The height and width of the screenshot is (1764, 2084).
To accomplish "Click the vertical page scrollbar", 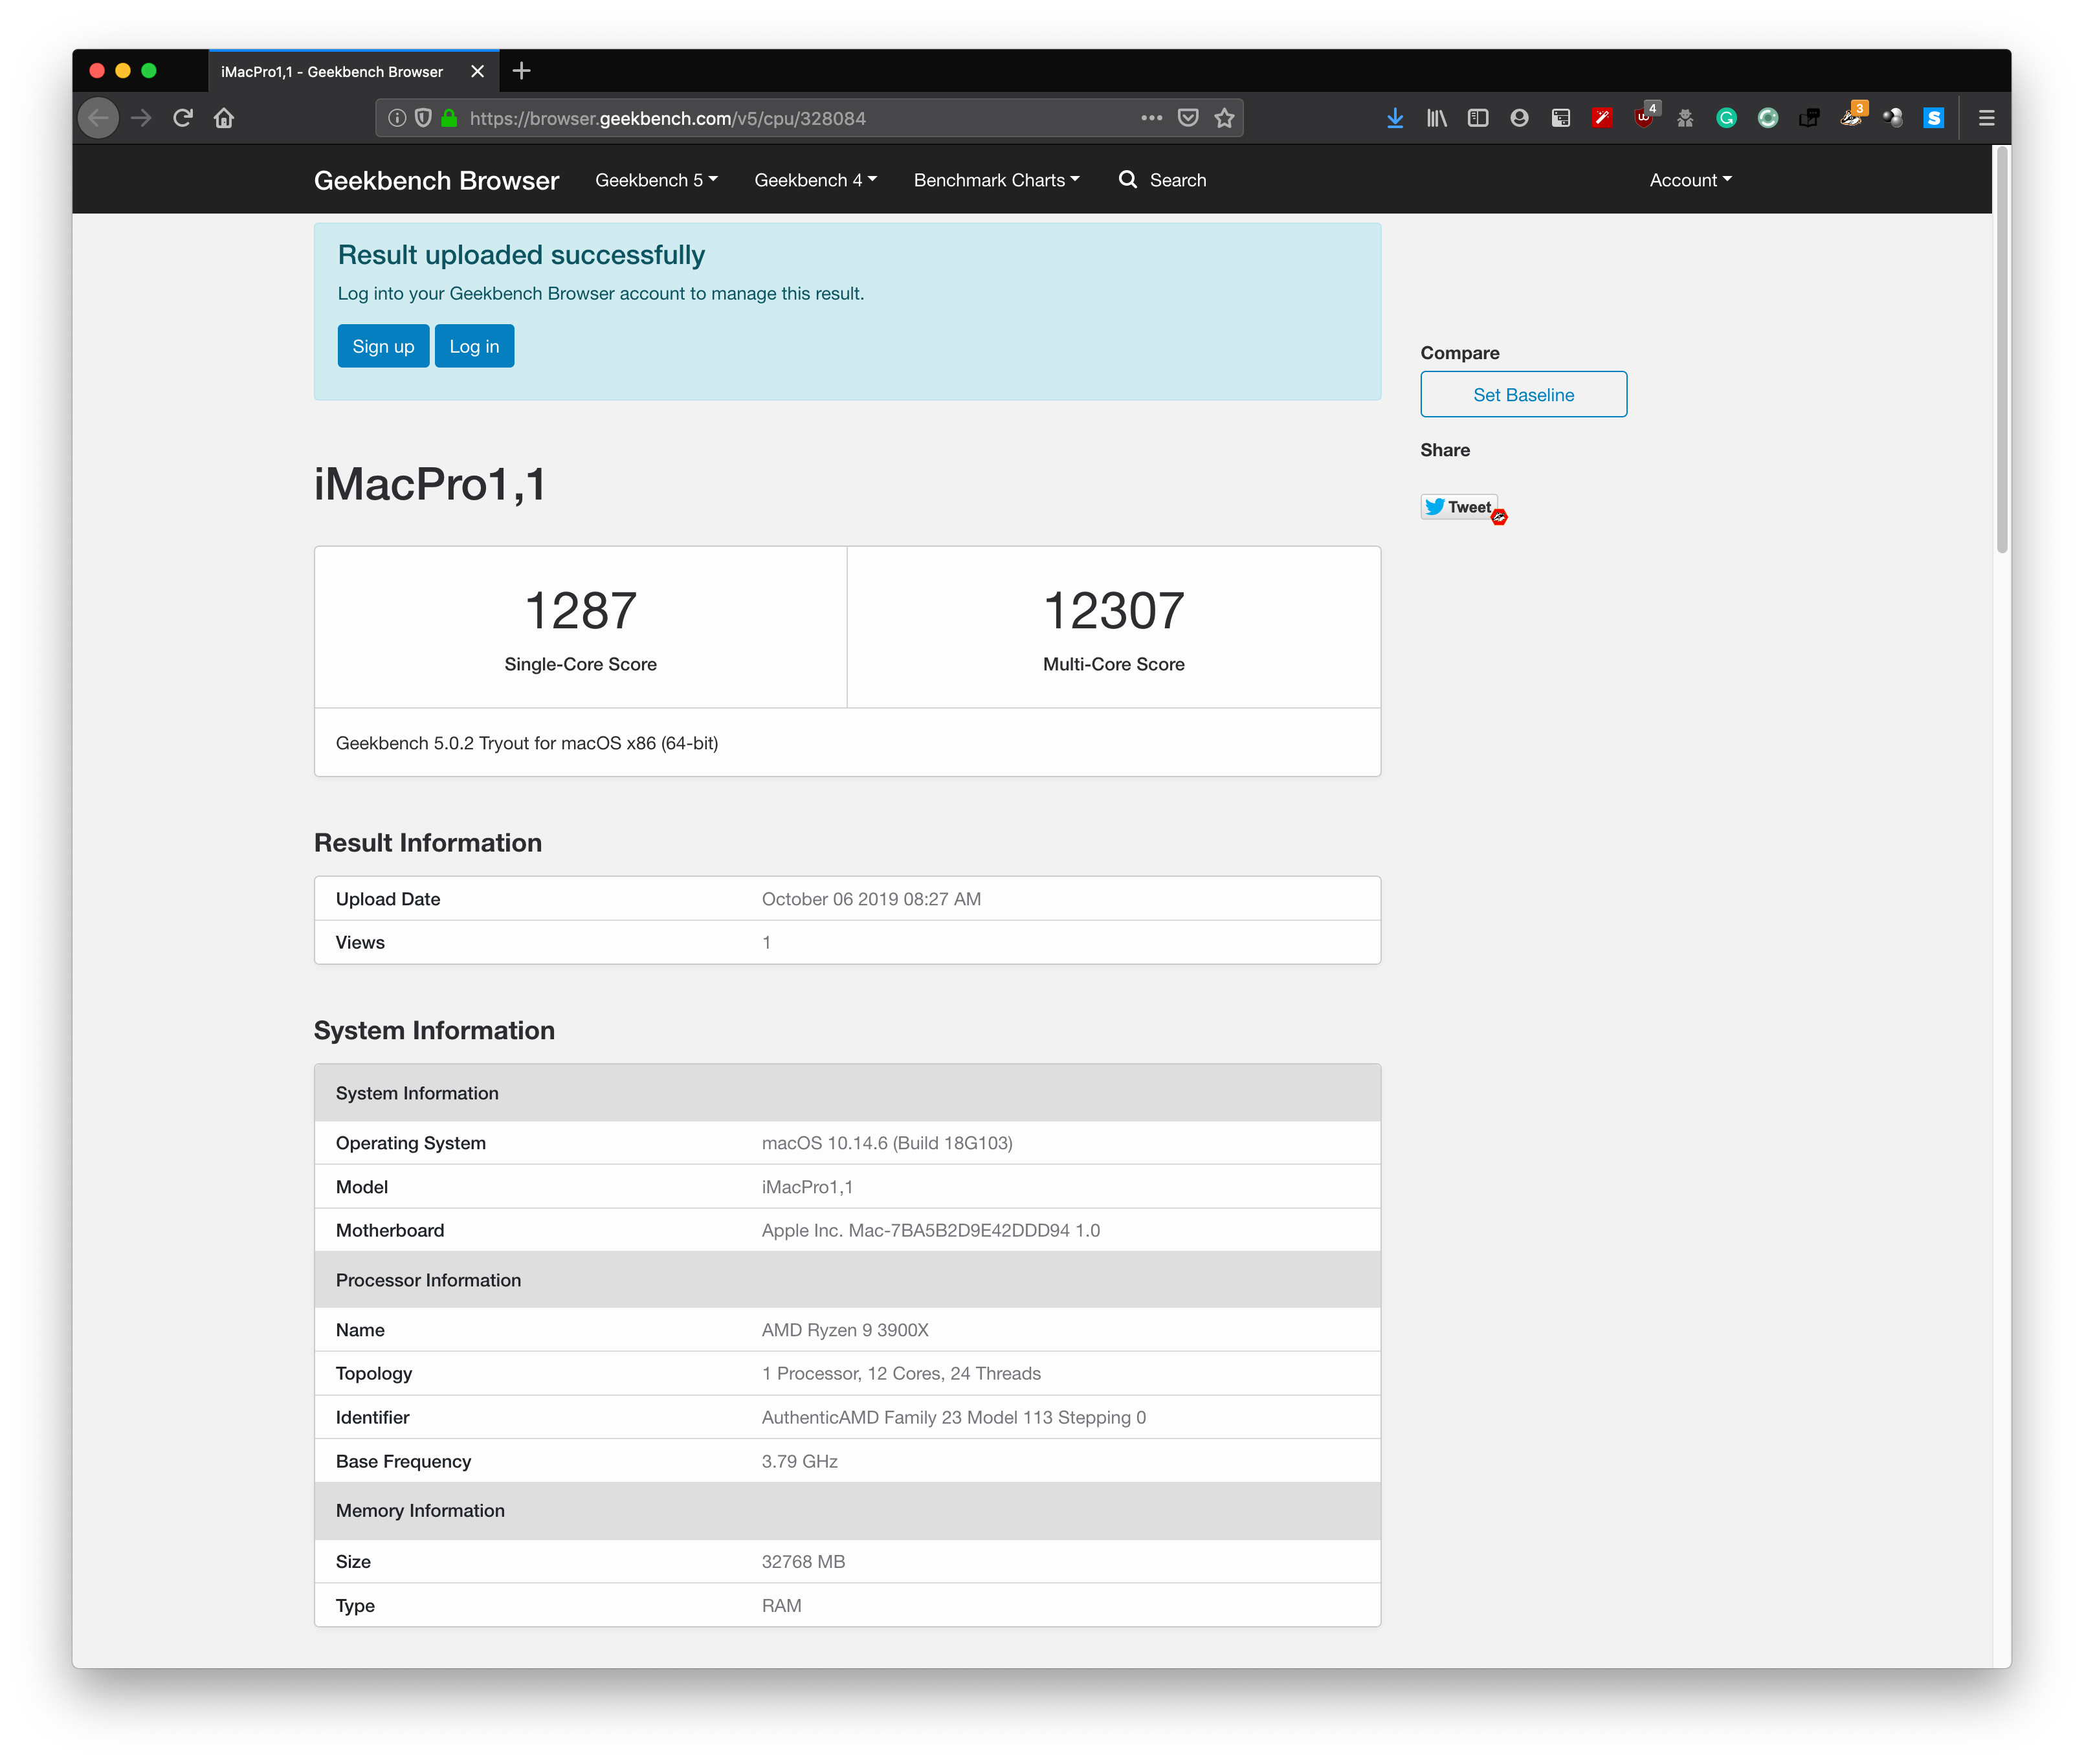I will coord(2001,350).
